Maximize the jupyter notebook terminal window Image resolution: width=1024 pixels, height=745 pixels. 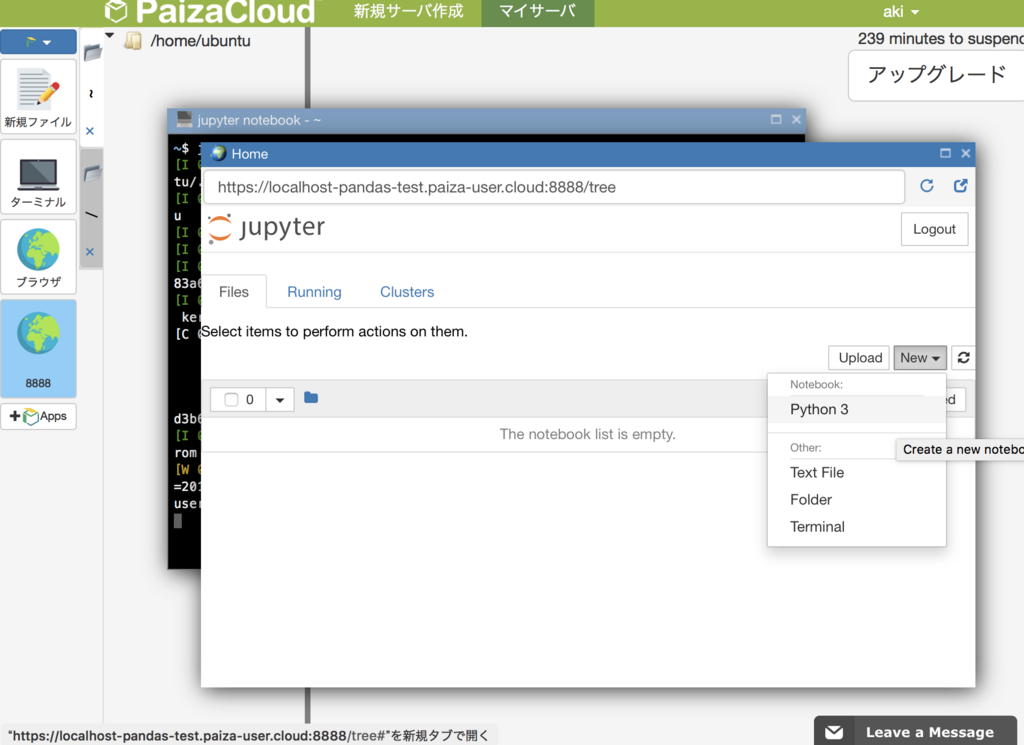click(x=776, y=119)
